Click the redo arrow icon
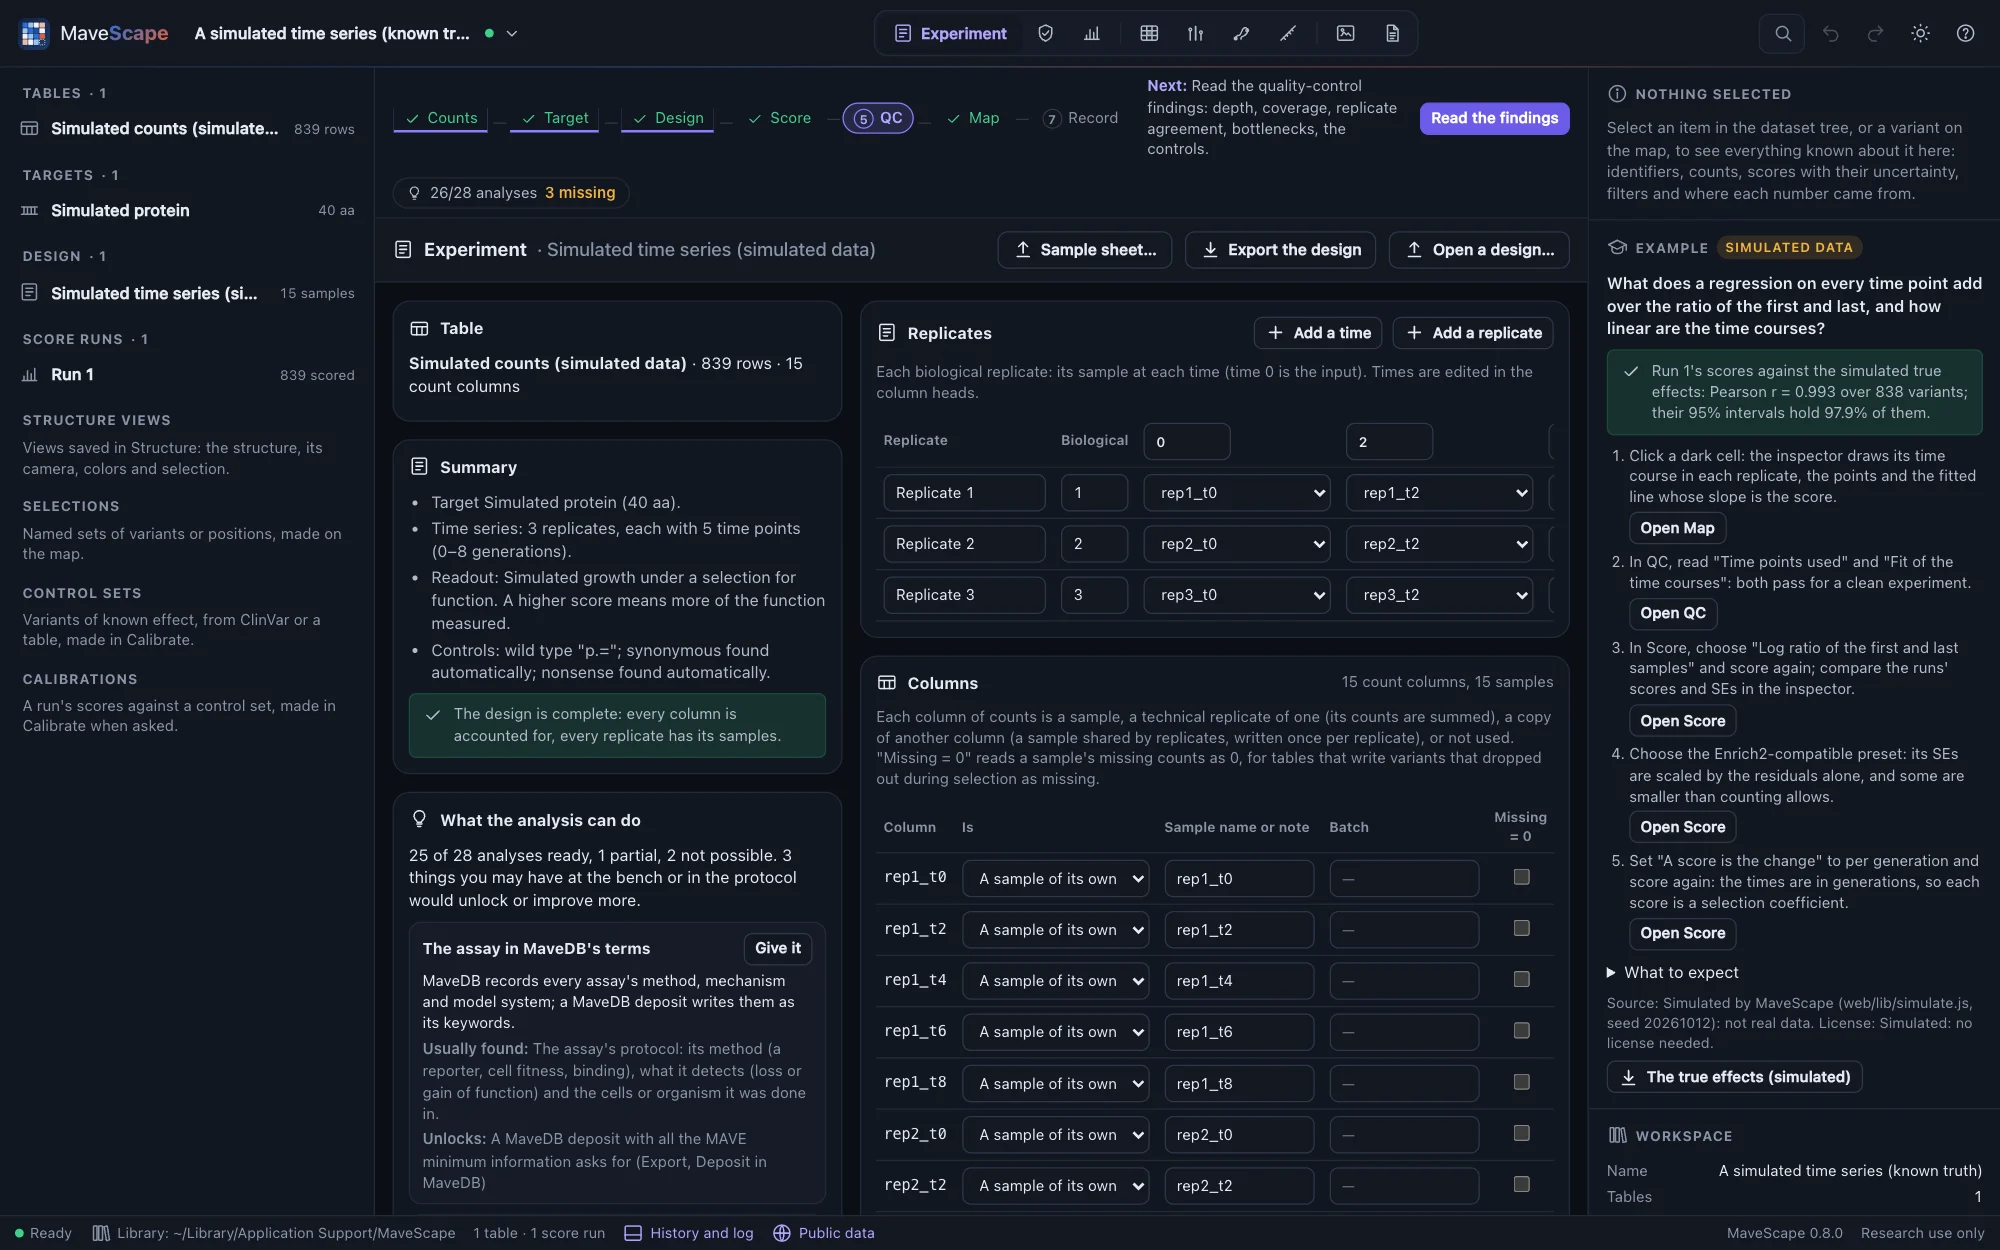Viewport: 2000px width, 1250px height. pyautogui.click(x=1875, y=33)
